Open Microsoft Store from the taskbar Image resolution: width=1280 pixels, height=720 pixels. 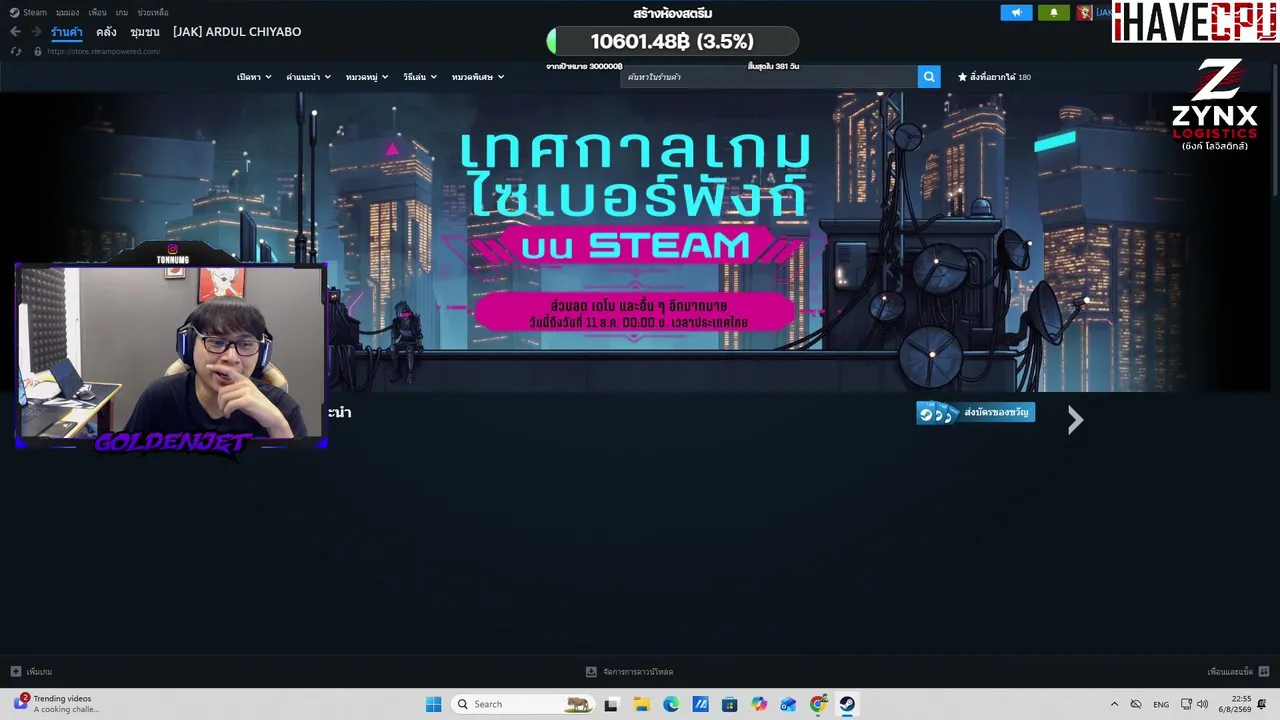[730, 704]
